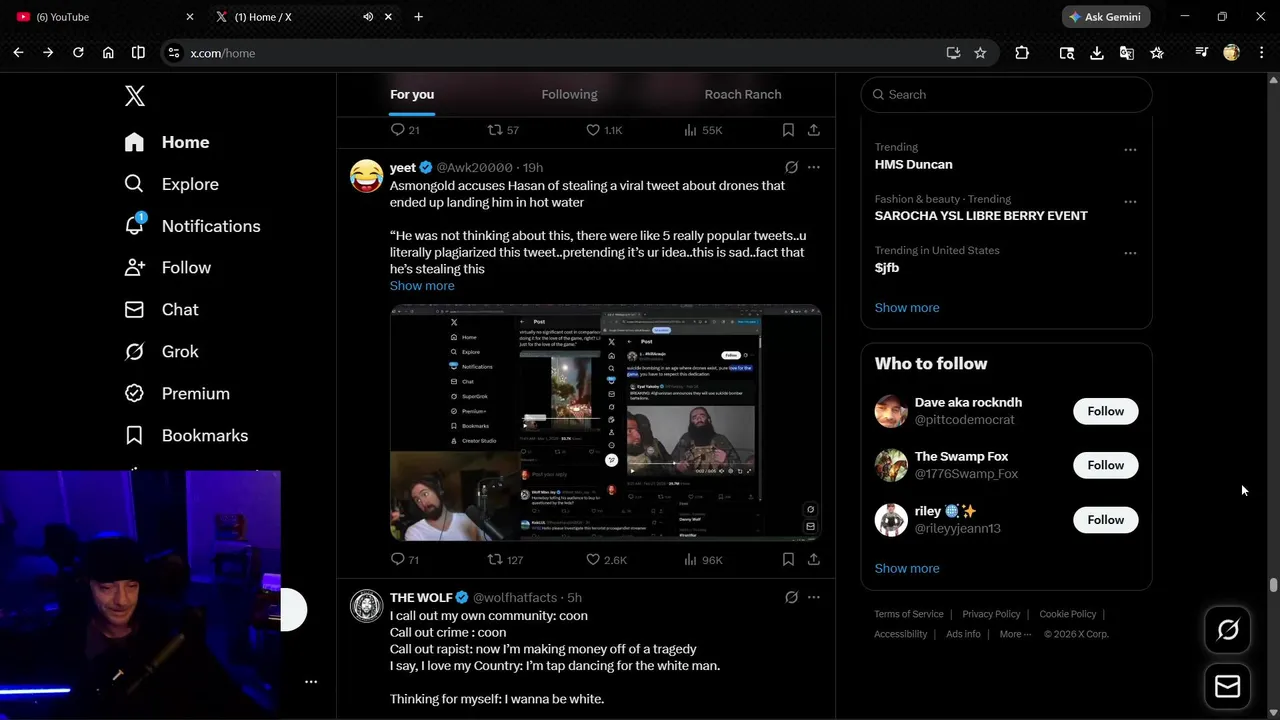Screen dimensions: 1280x720
Task: Click the X logo in the sidebar
Action: click(x=135, y=96)
